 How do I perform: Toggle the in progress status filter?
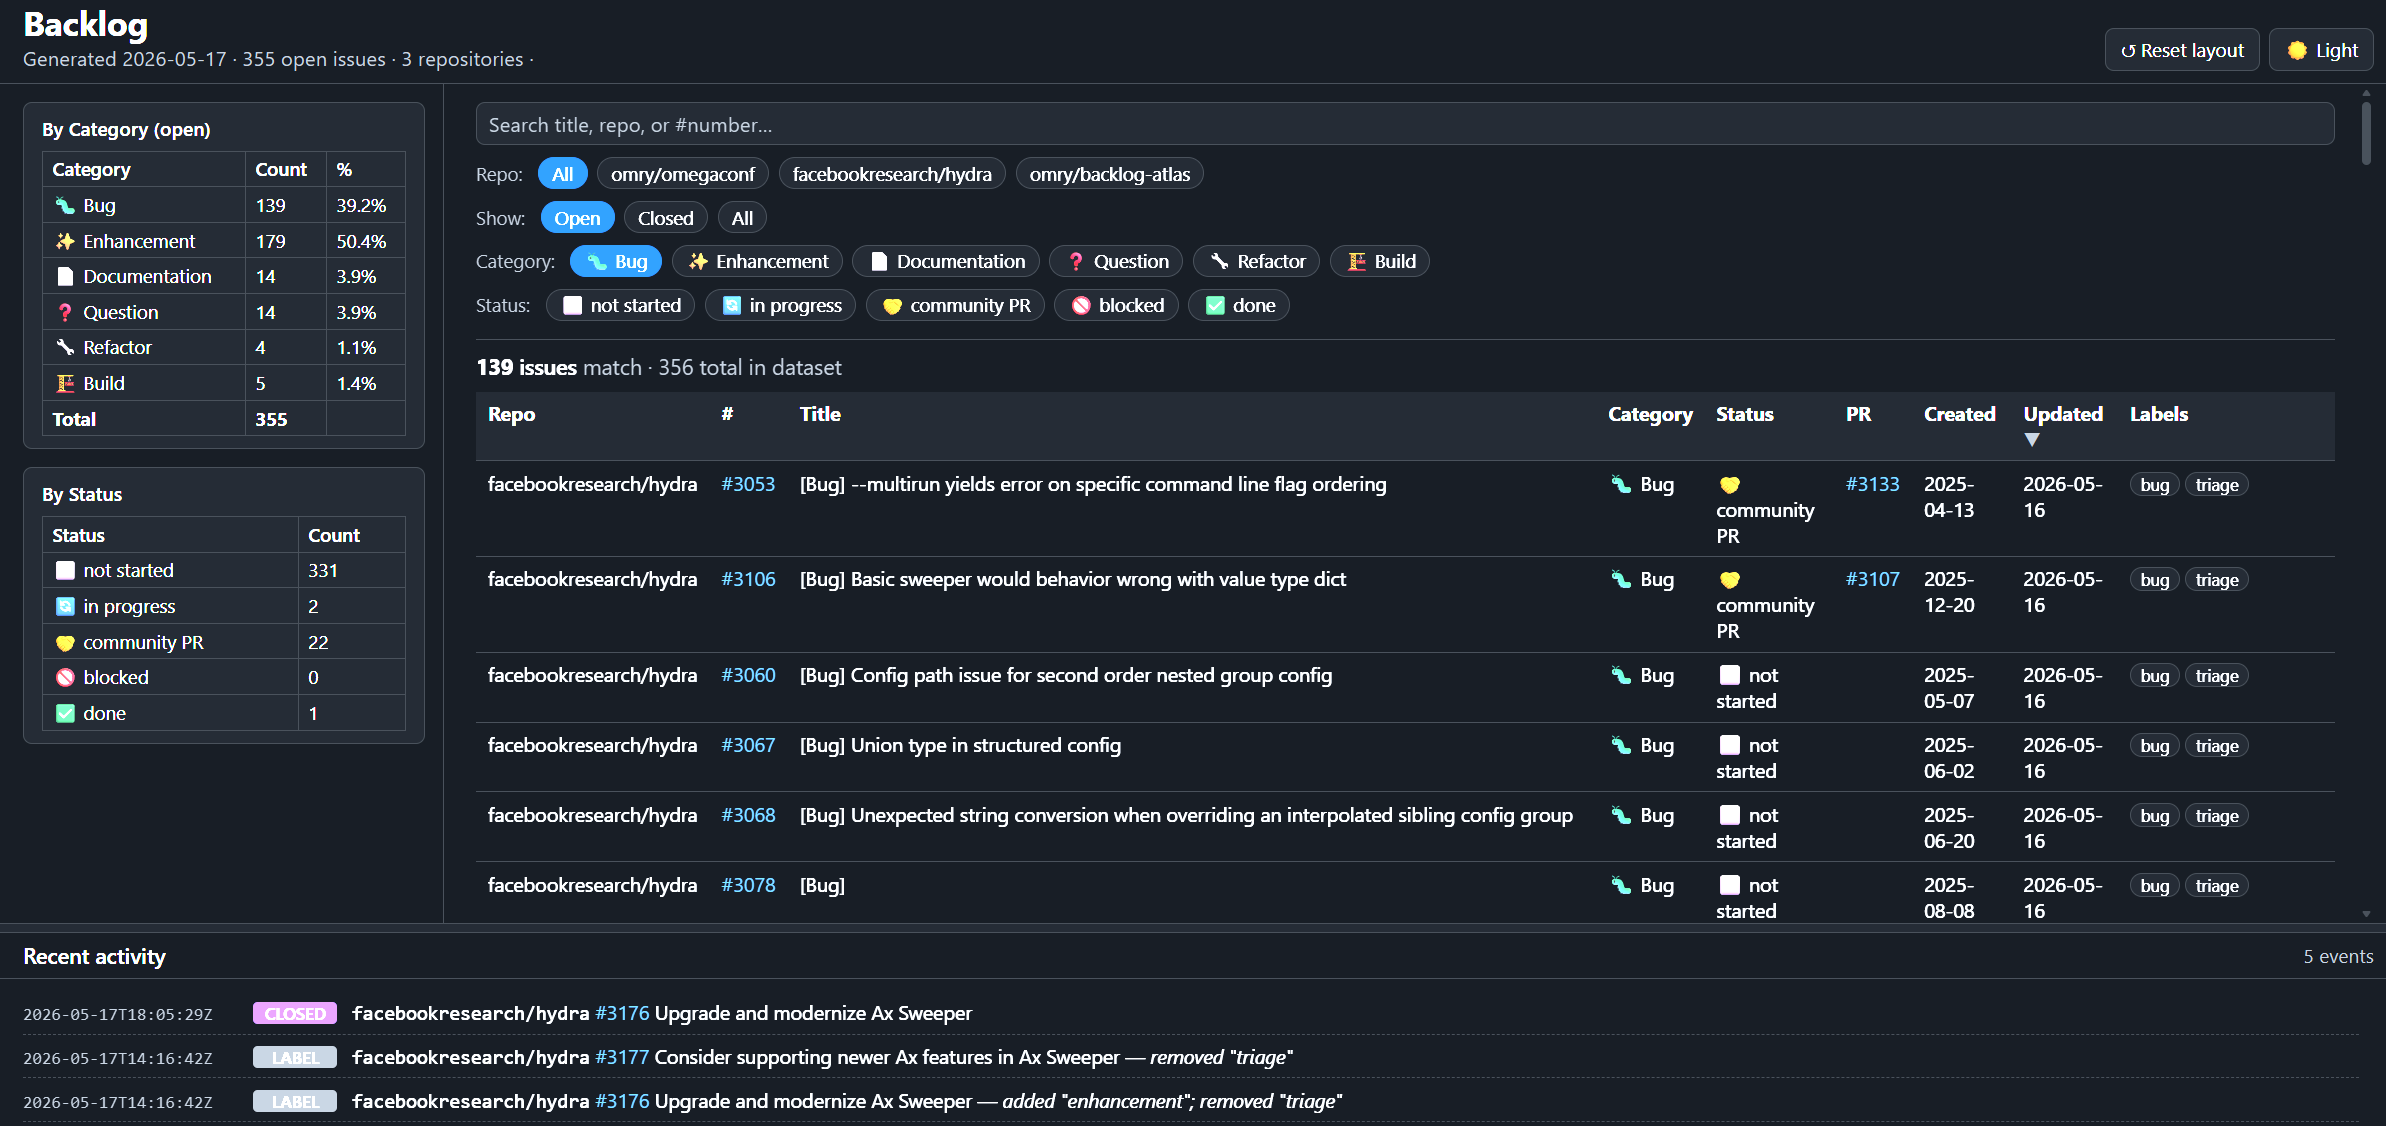[x=781, y=306]
